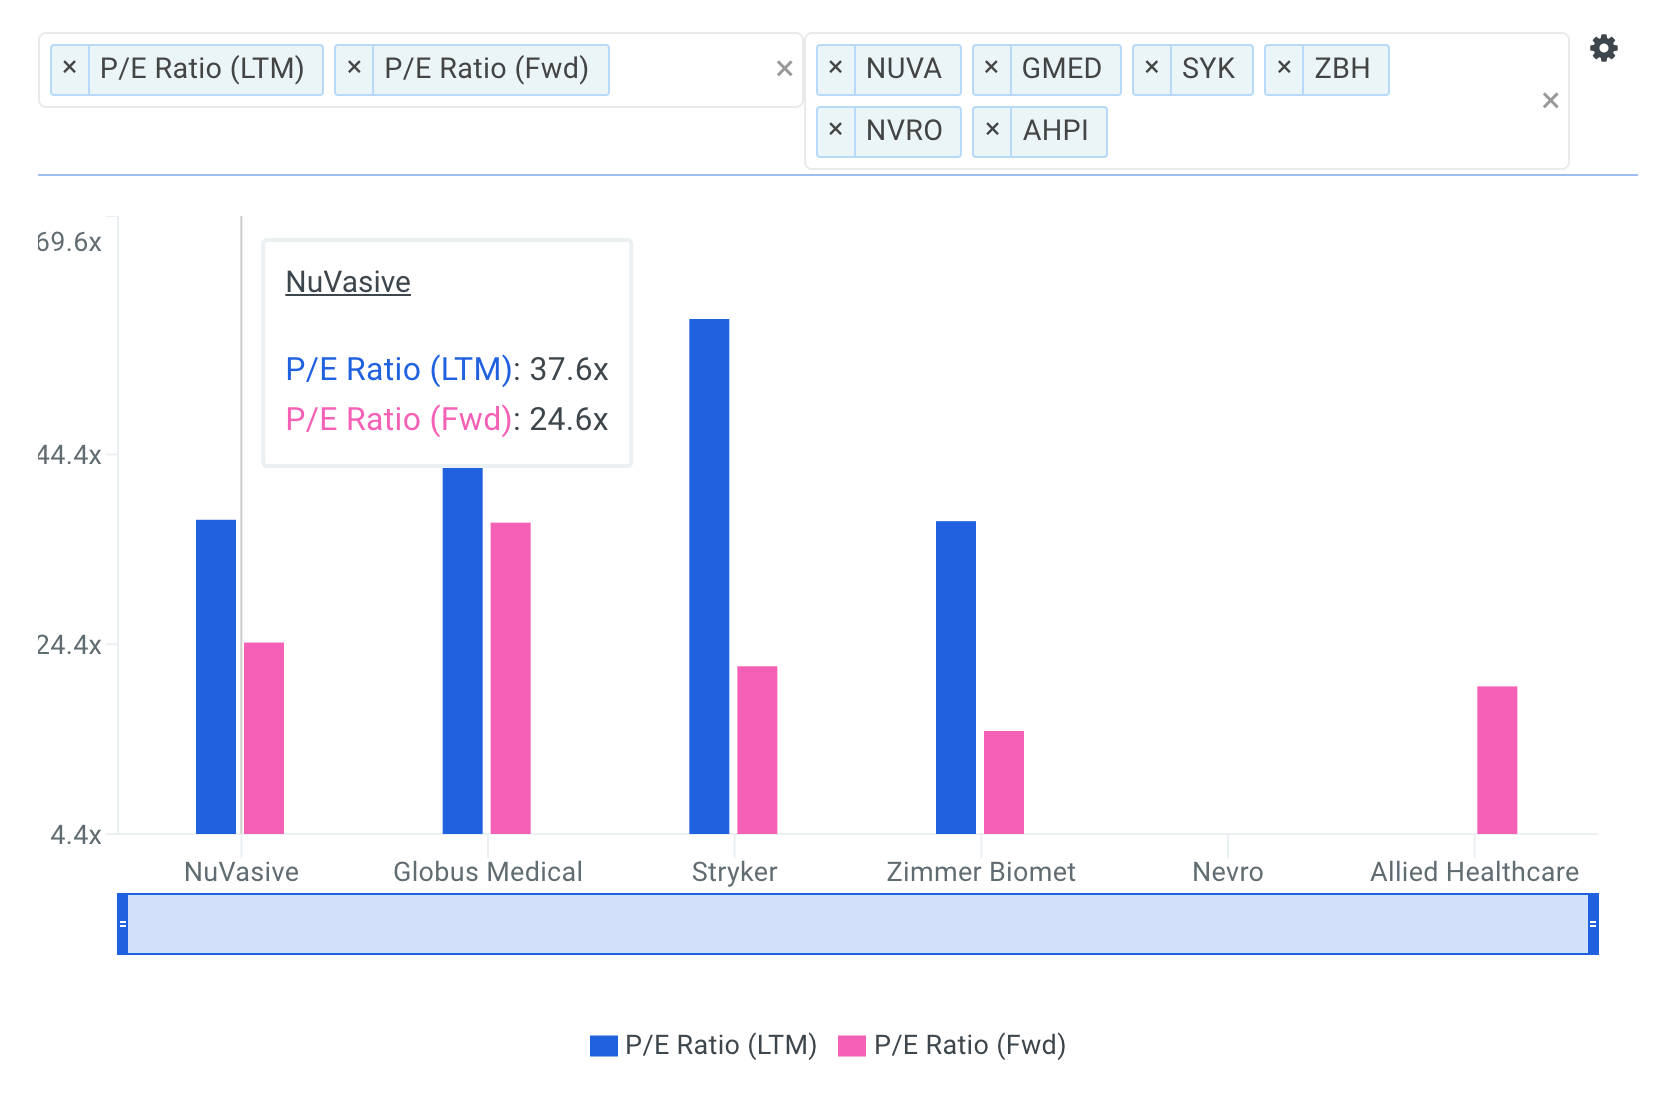Click the NUVA ticker label
1676x1094 pixels.
click(x=905, y=69)
